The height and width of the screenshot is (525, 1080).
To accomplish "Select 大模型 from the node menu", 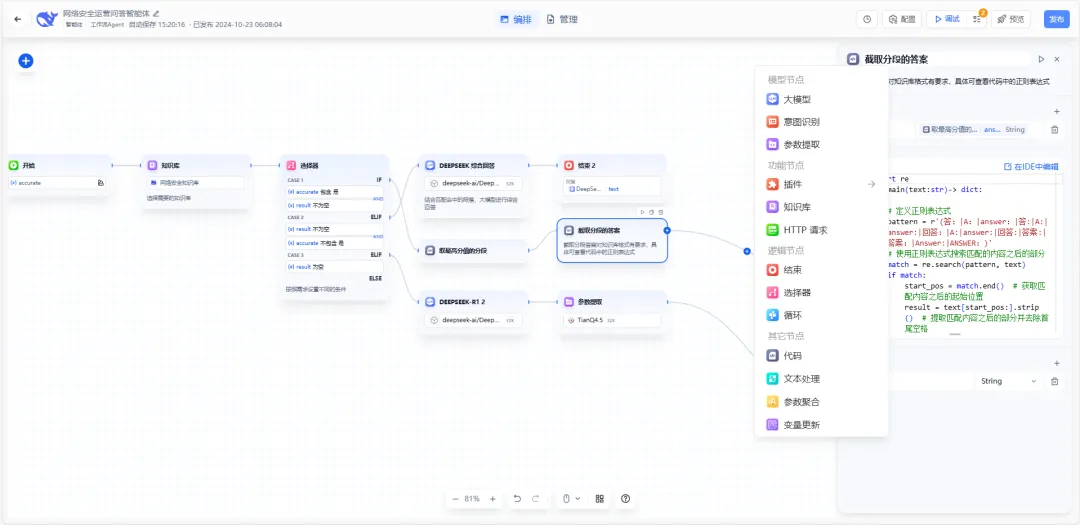I will (796, 99).
